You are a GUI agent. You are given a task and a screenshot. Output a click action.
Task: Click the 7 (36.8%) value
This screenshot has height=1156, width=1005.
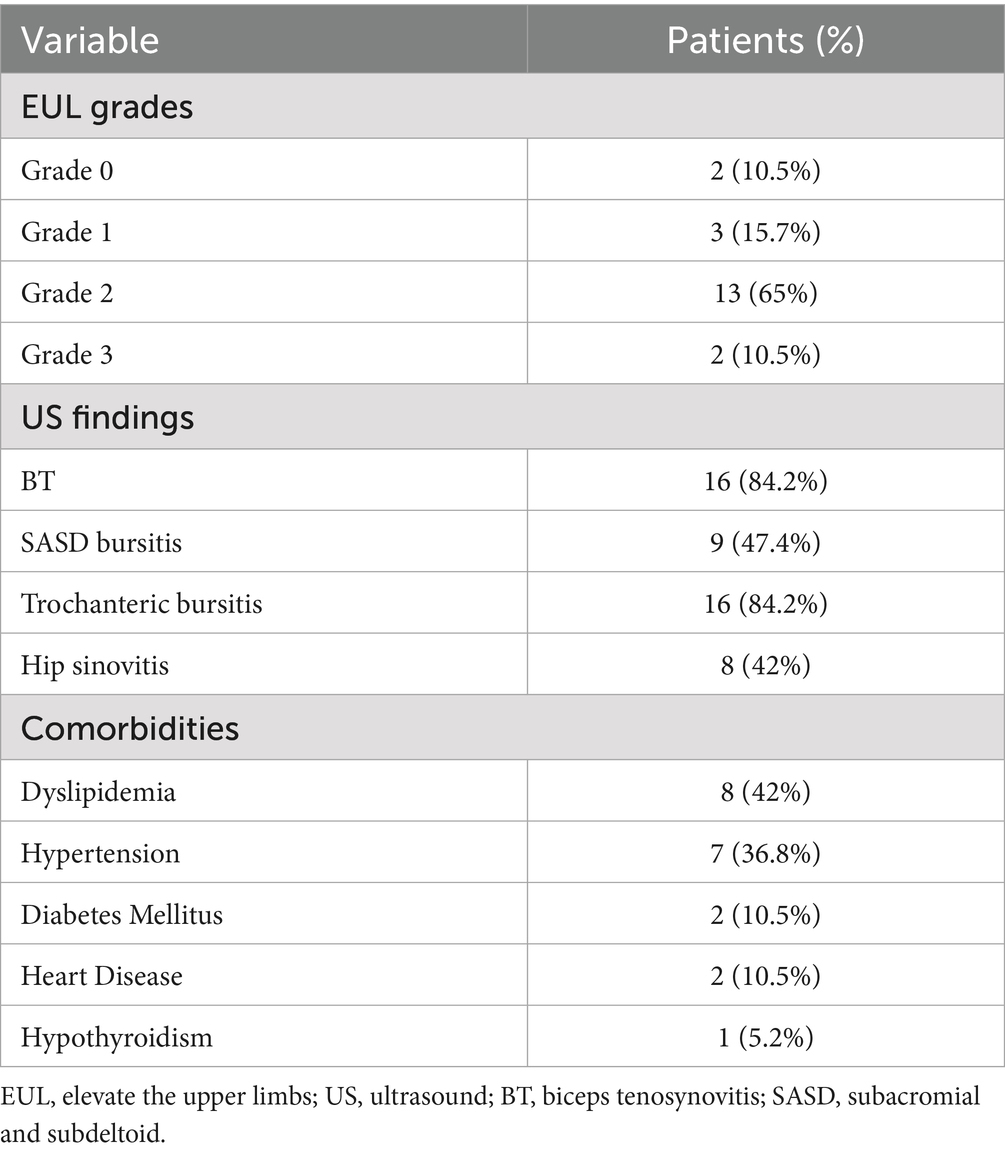[x=765, y=853]
